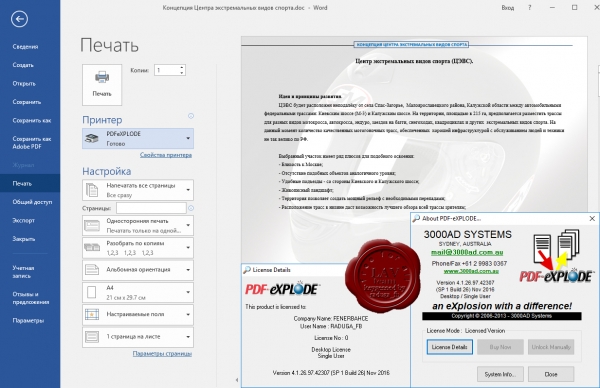
Task: Click the Unlock Manually button
Action: (x=551, y=347)
